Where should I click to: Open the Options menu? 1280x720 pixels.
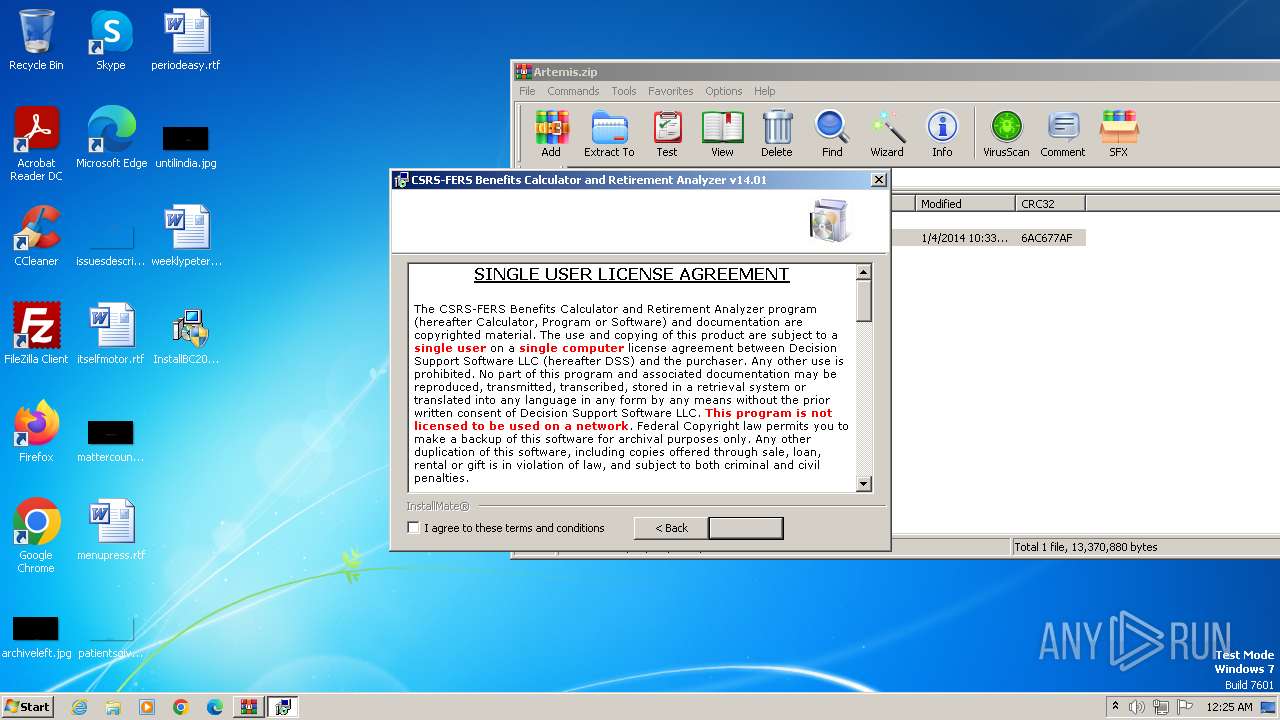tap(724, 91)
